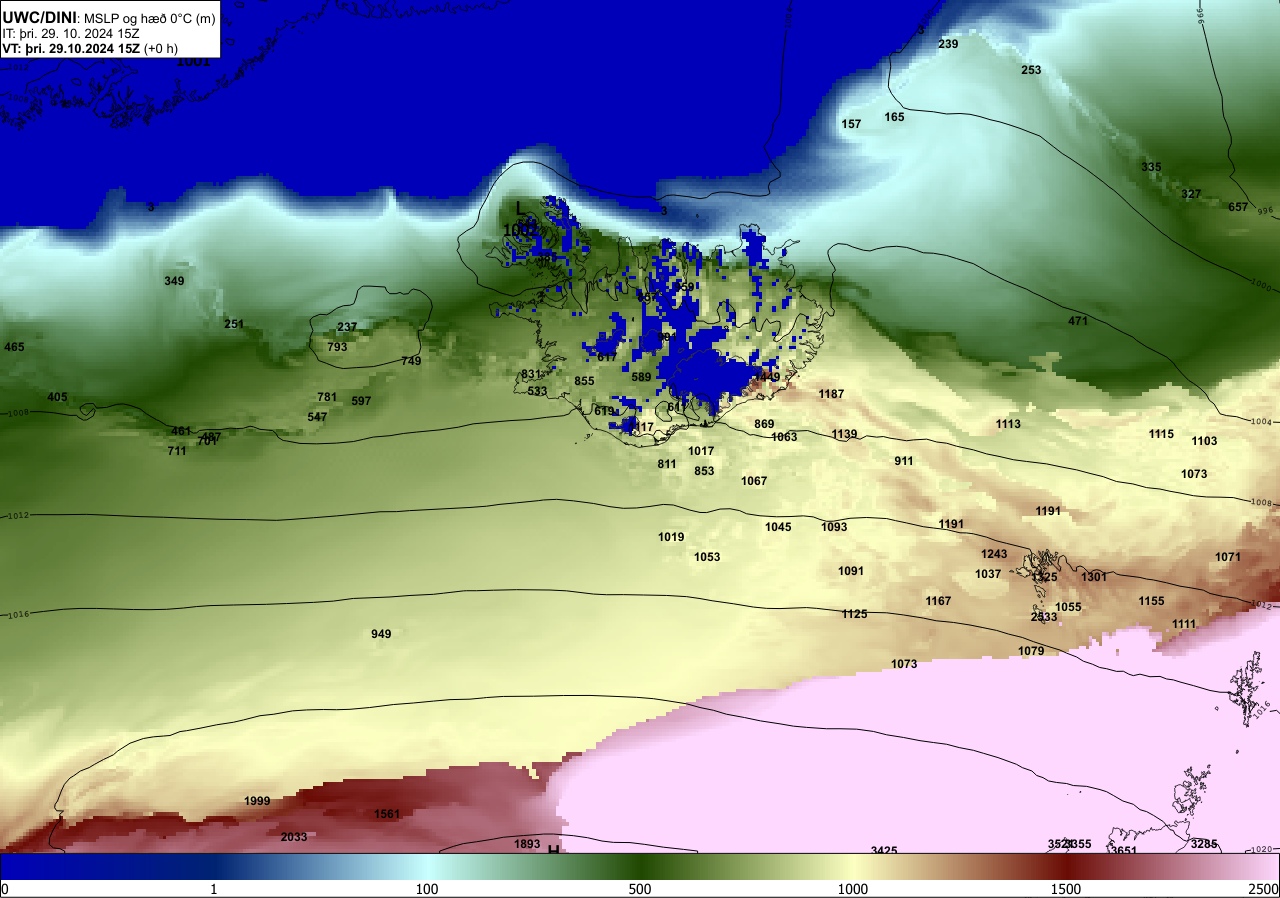Click the freezing level value 1243
Screen dimensions: 1280x898
pyautogui.click(x=994, y=554)
